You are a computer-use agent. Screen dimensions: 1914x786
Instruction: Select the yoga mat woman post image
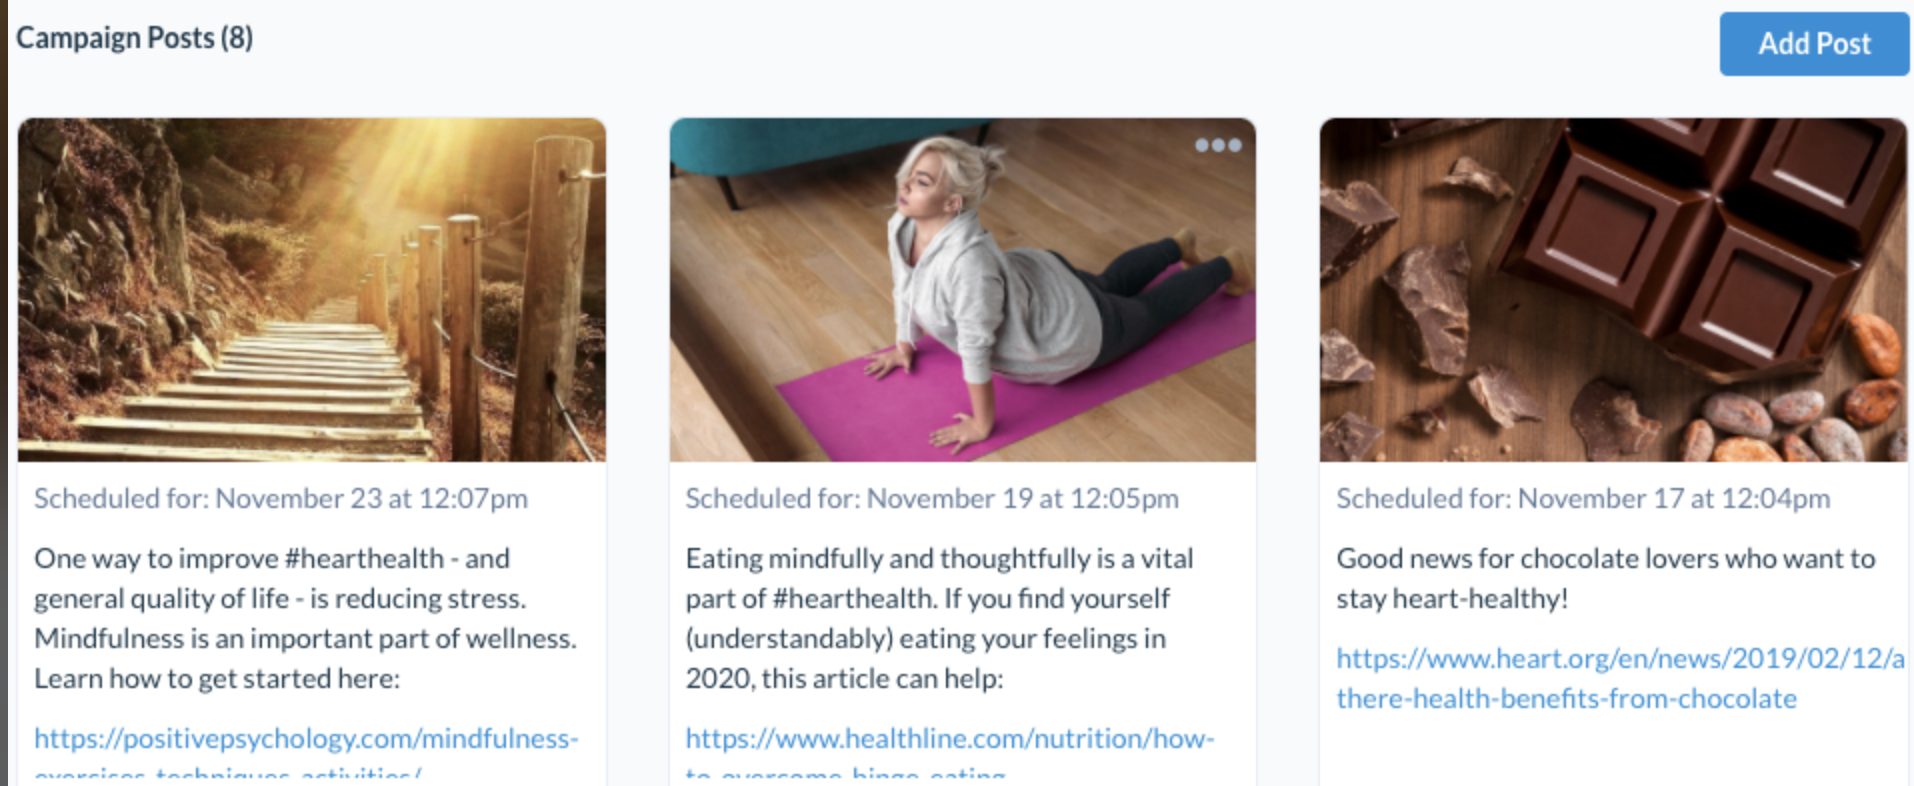click(x=962, y=289)
